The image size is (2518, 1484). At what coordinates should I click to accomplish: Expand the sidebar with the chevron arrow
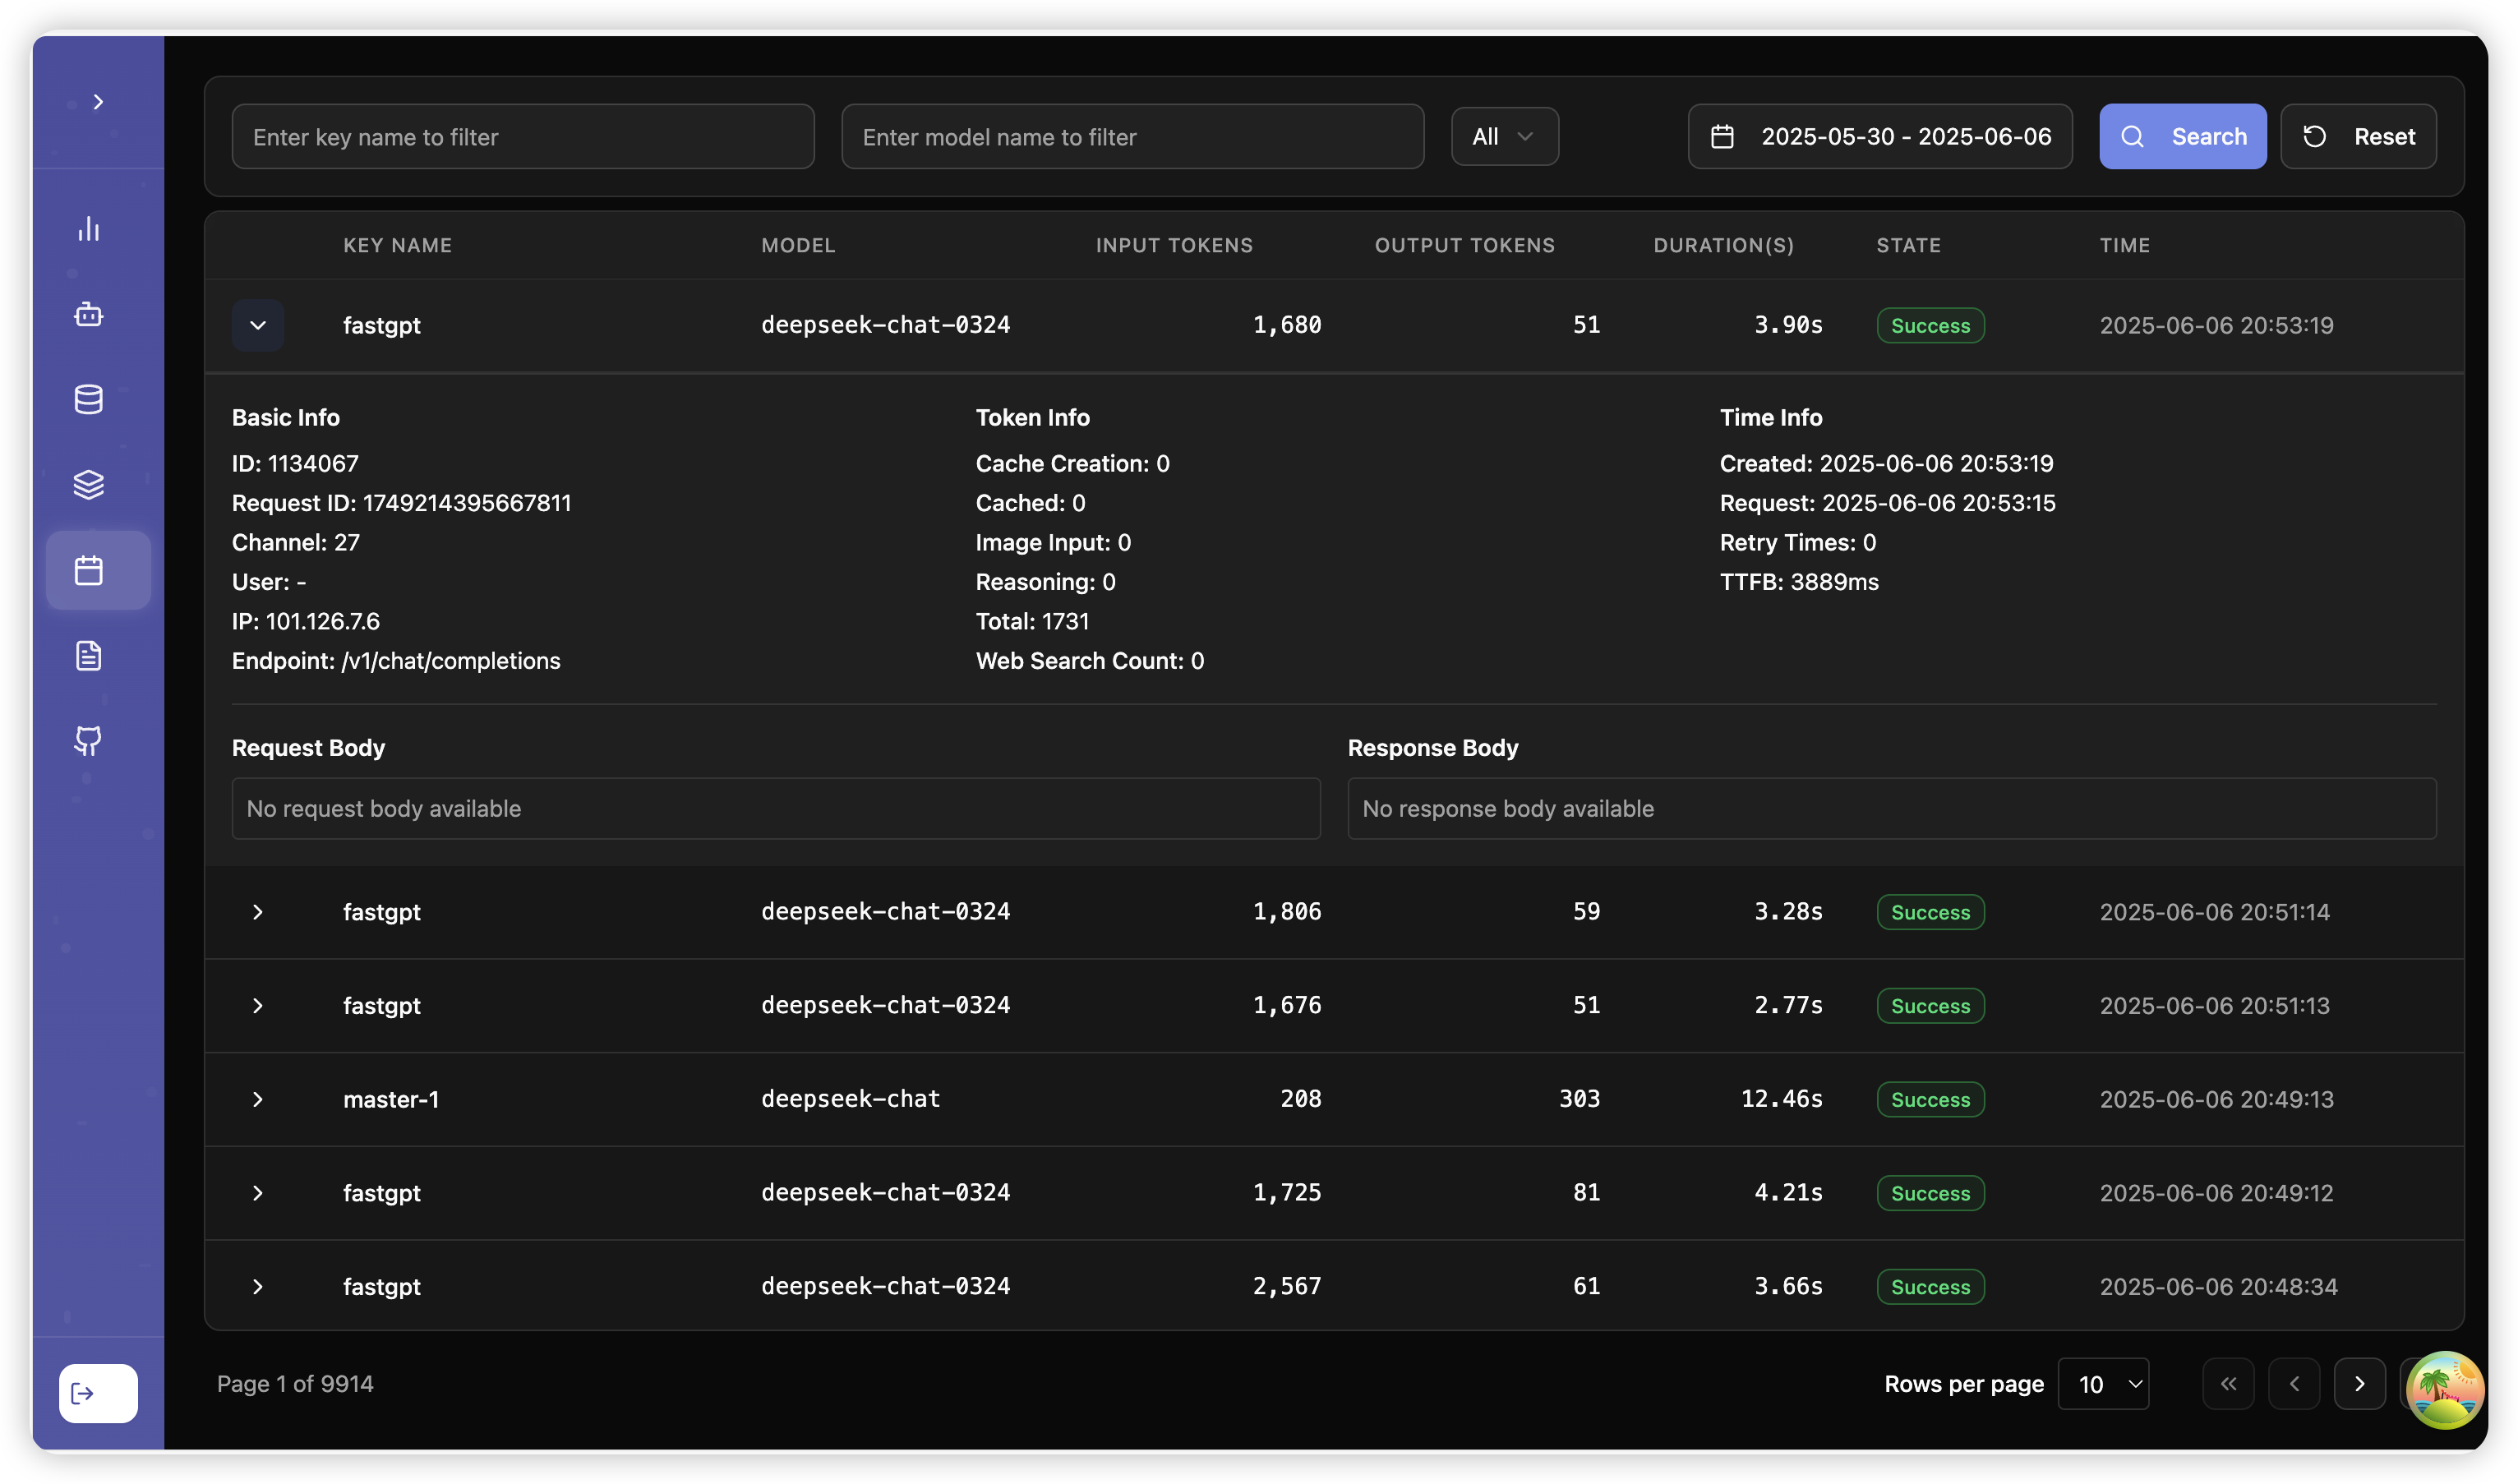click(x=98, y=102)
